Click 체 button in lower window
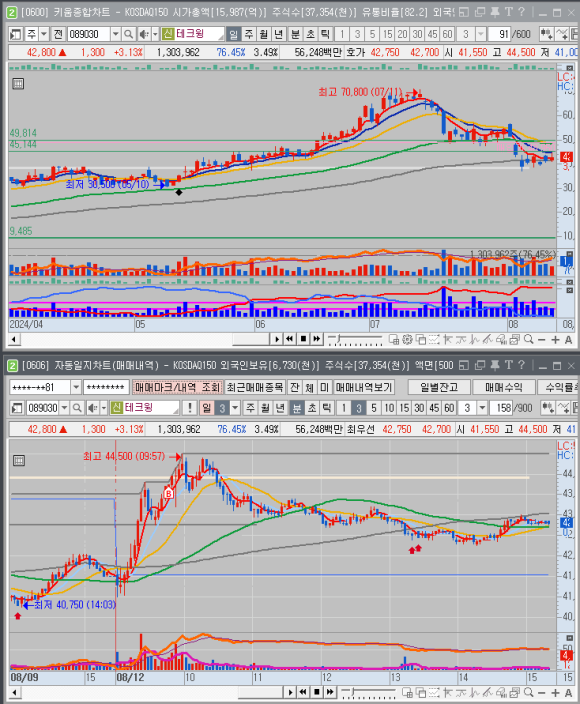 [x=310, y=387]
